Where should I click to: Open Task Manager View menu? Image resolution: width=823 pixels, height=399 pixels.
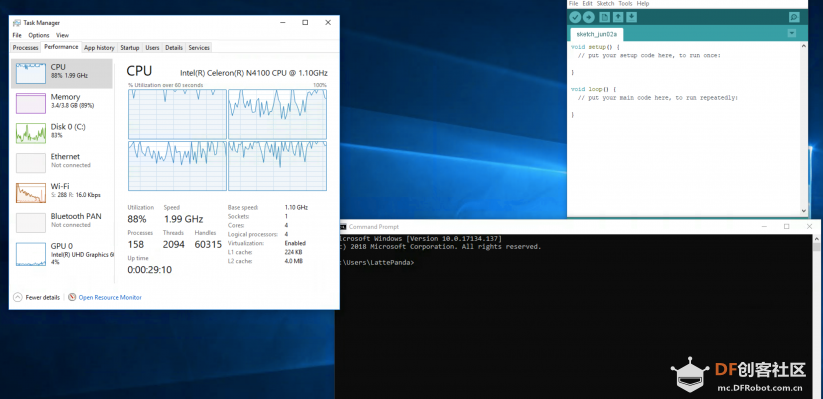coord(62,35)
